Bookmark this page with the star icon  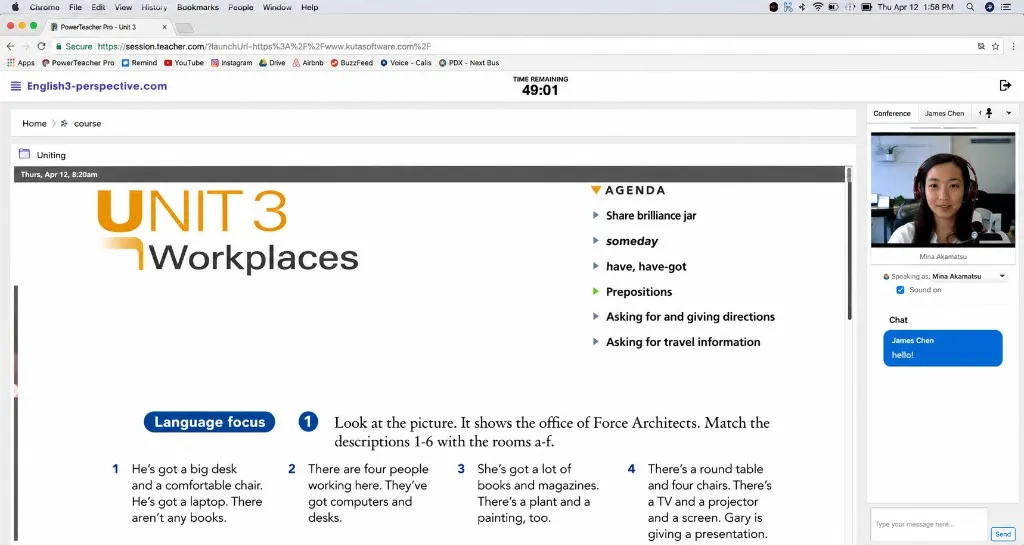[x=995, y=46]
